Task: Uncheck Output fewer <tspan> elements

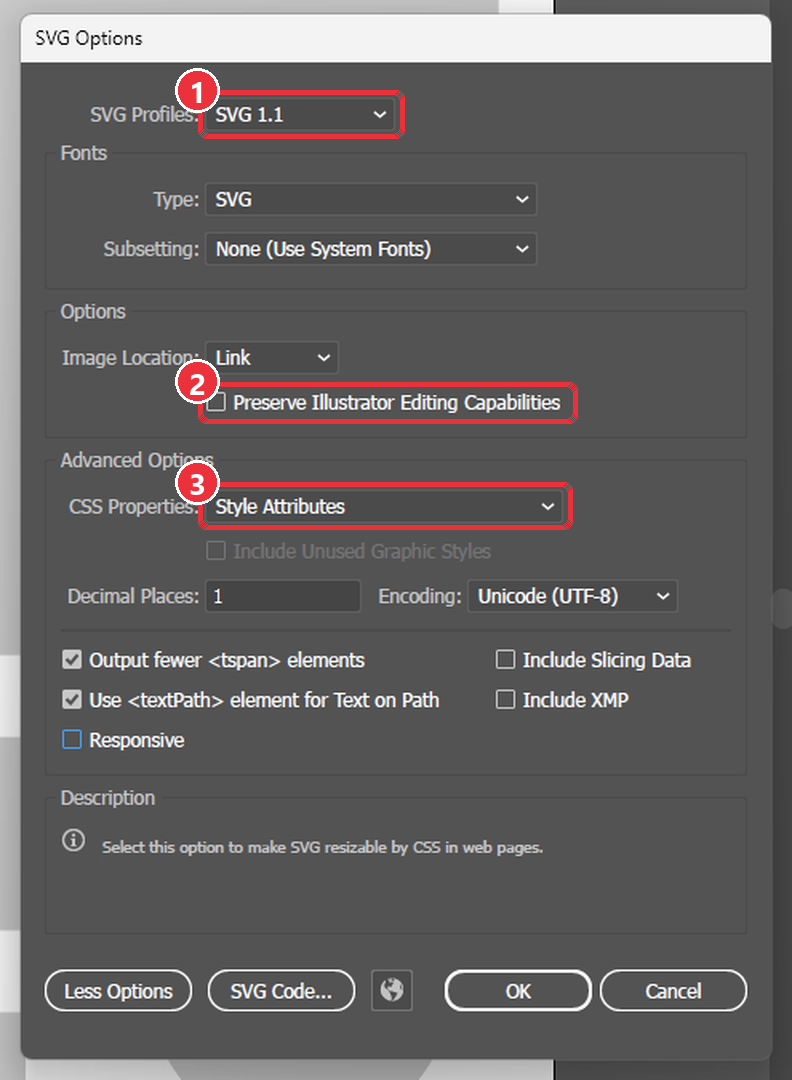Action: point(72,660)
